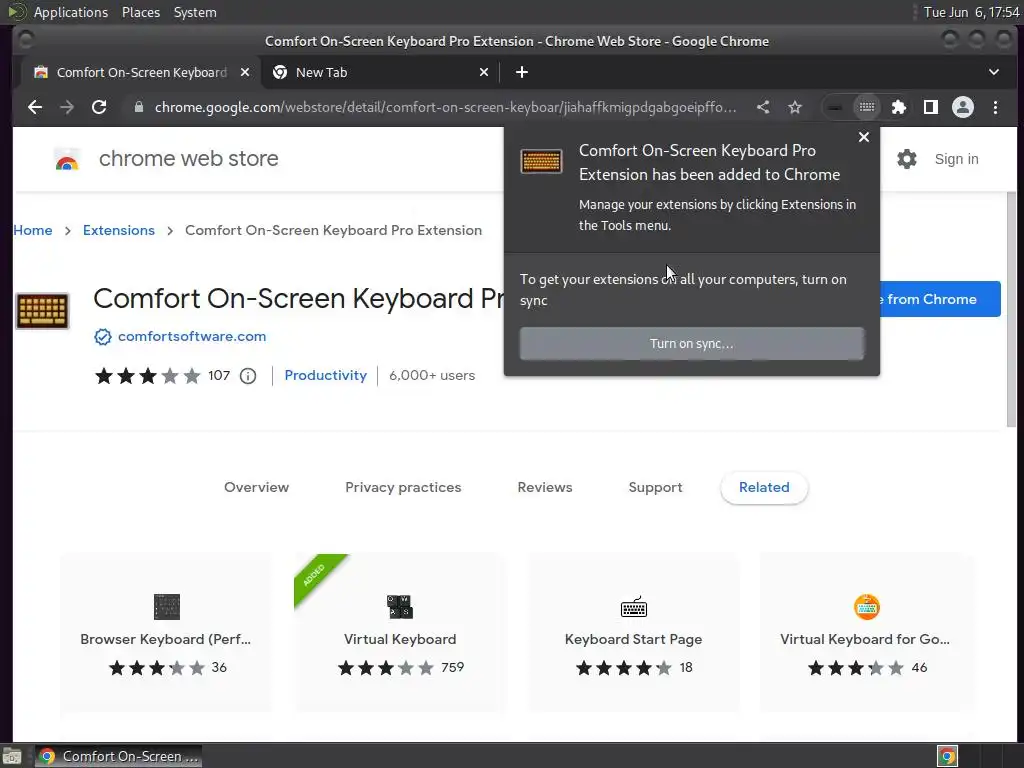Click the ratings info icon next to 107
The image size is (1024, 768).
click(248, 376)
